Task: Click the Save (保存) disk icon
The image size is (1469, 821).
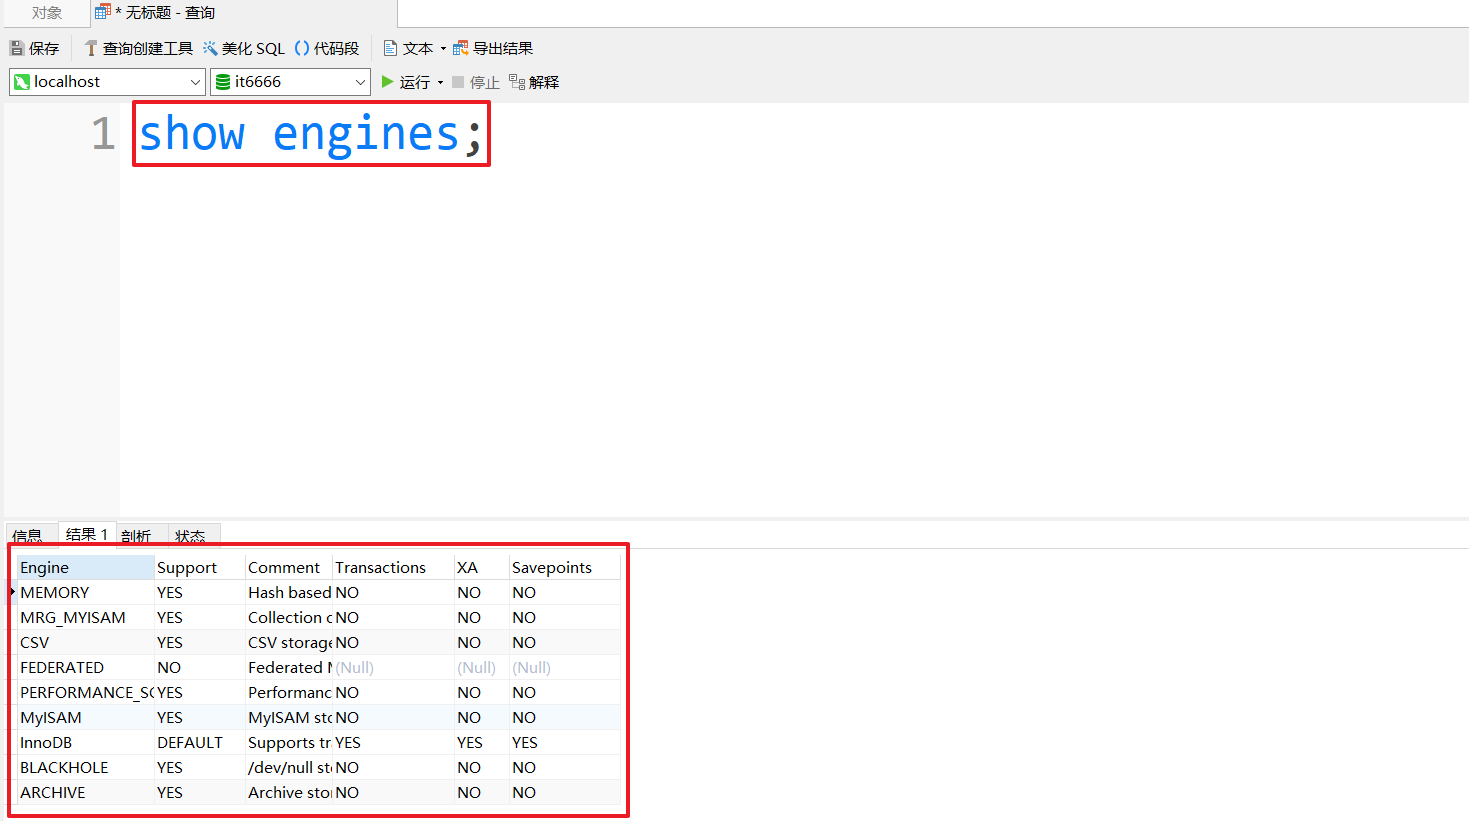Action: tap(17, 48)
